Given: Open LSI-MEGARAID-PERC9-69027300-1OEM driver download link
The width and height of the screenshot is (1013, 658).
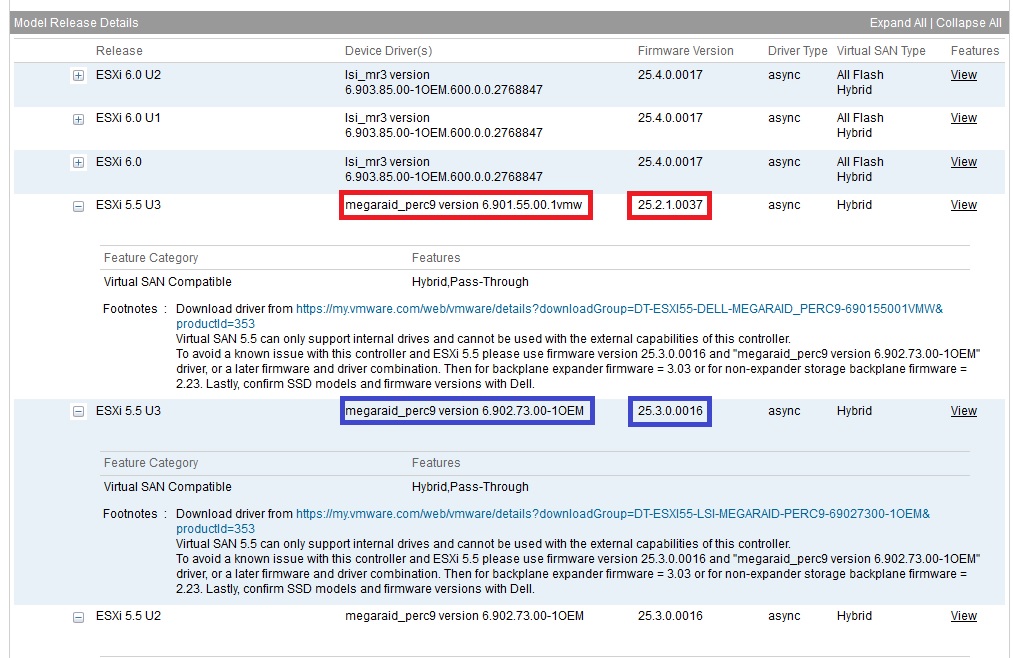Looking at the screenshot, I should tap(612, 514).
